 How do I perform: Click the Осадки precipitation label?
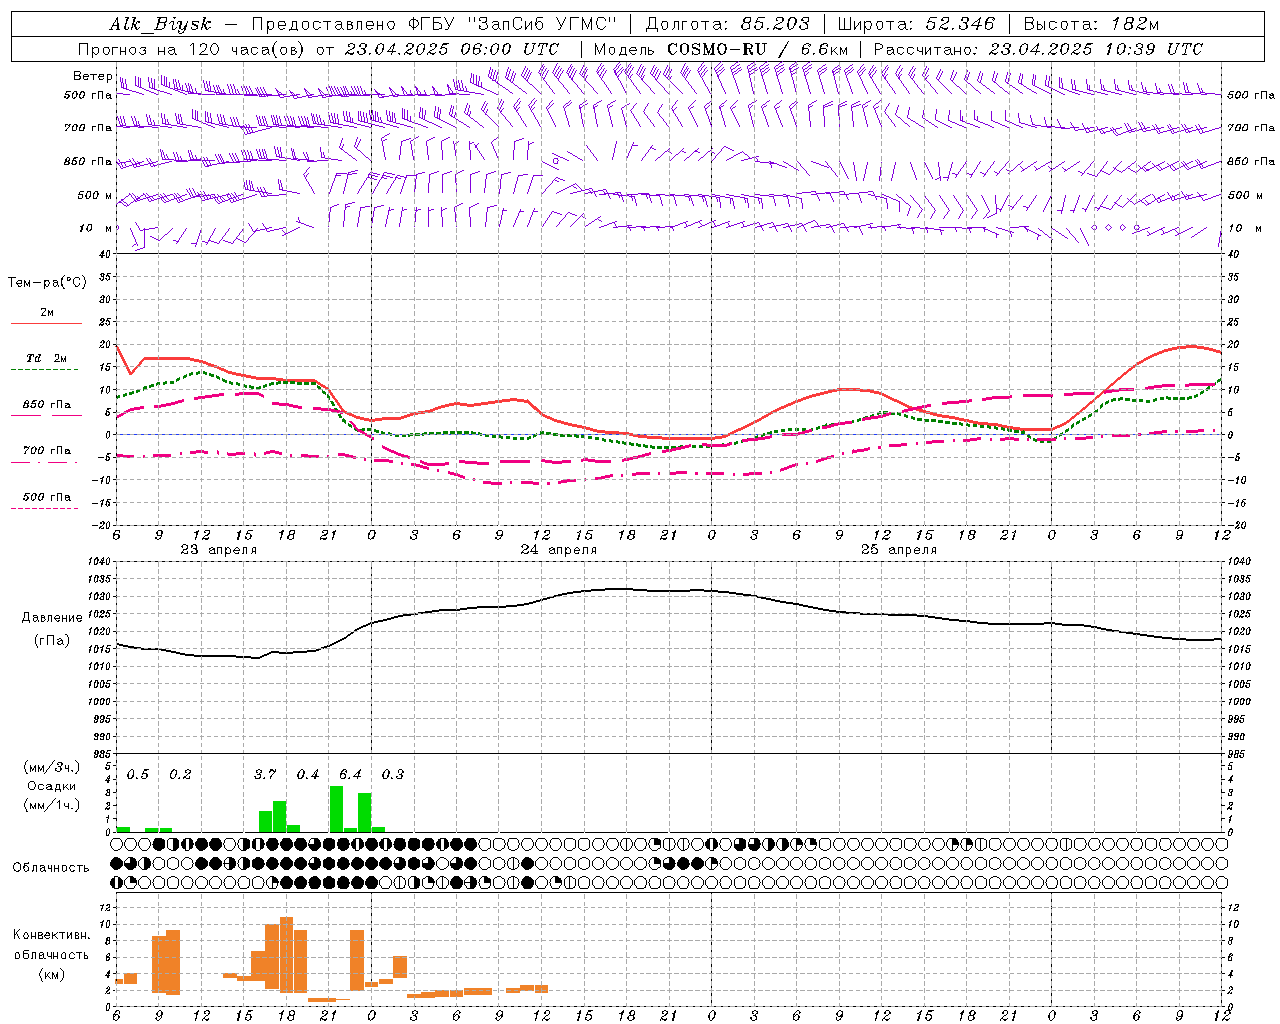[52, 786]
